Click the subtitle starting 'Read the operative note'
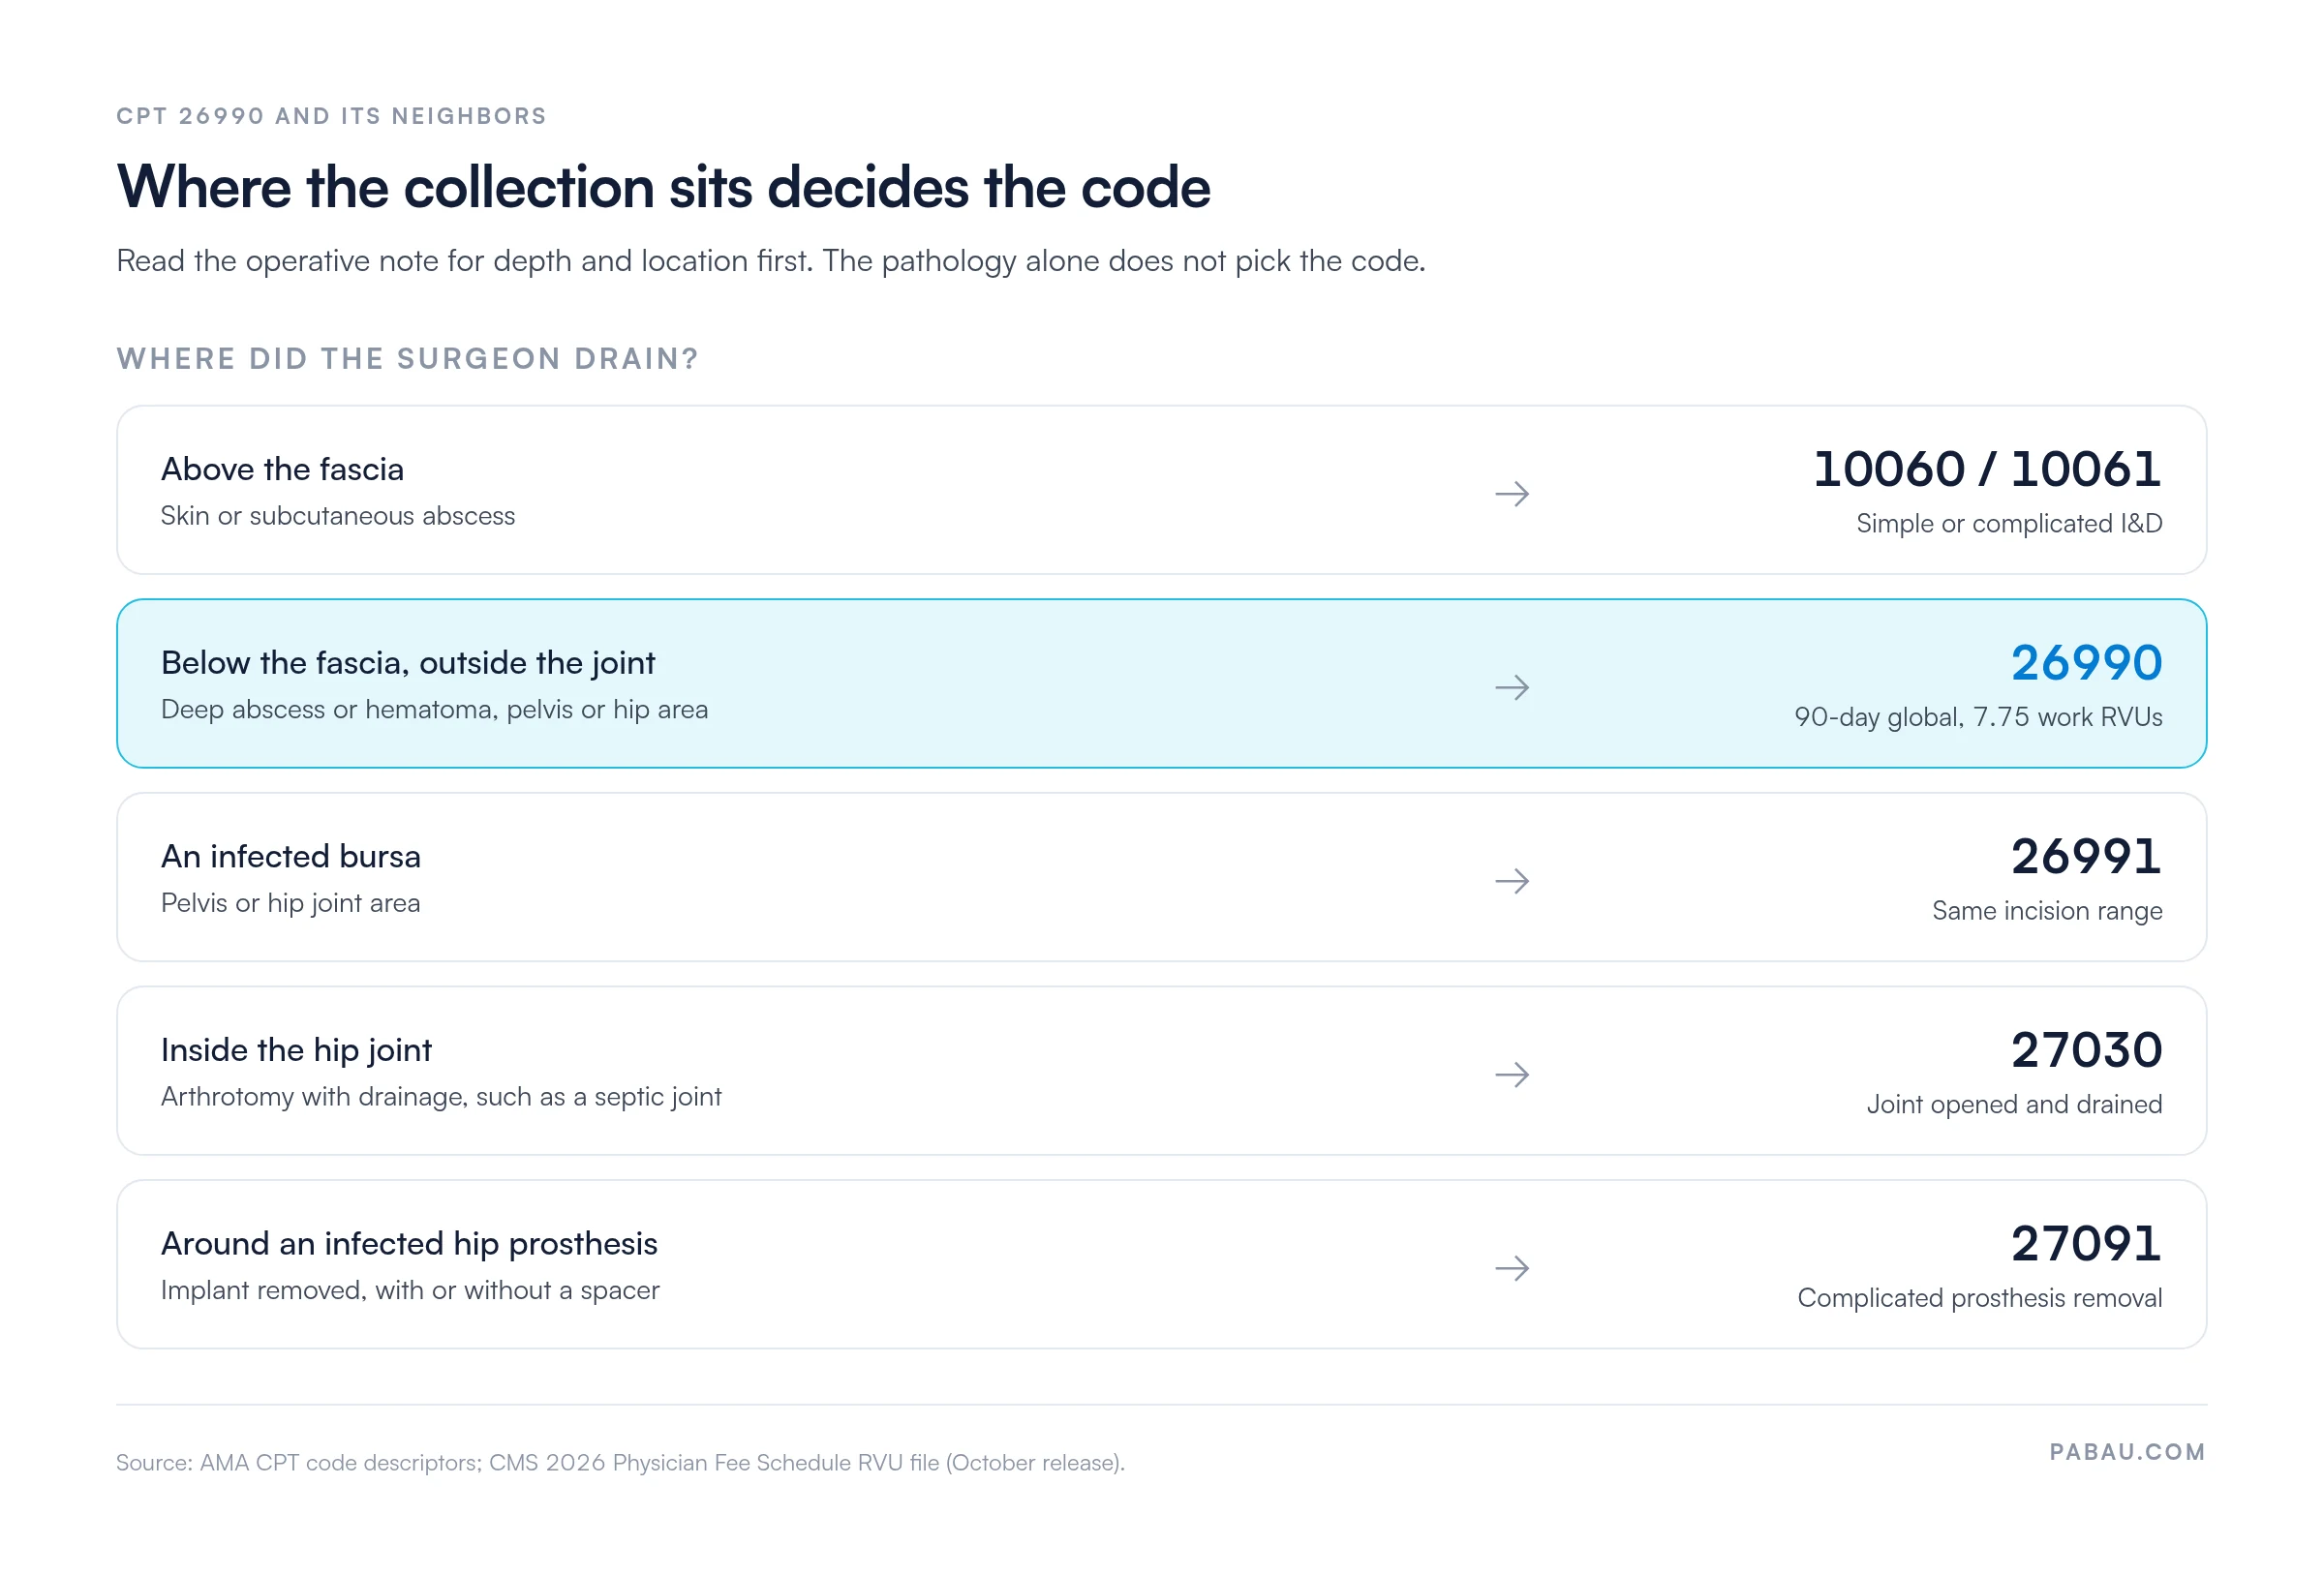This screenshot has width=2324, height=1576. [x=770, y=261]
